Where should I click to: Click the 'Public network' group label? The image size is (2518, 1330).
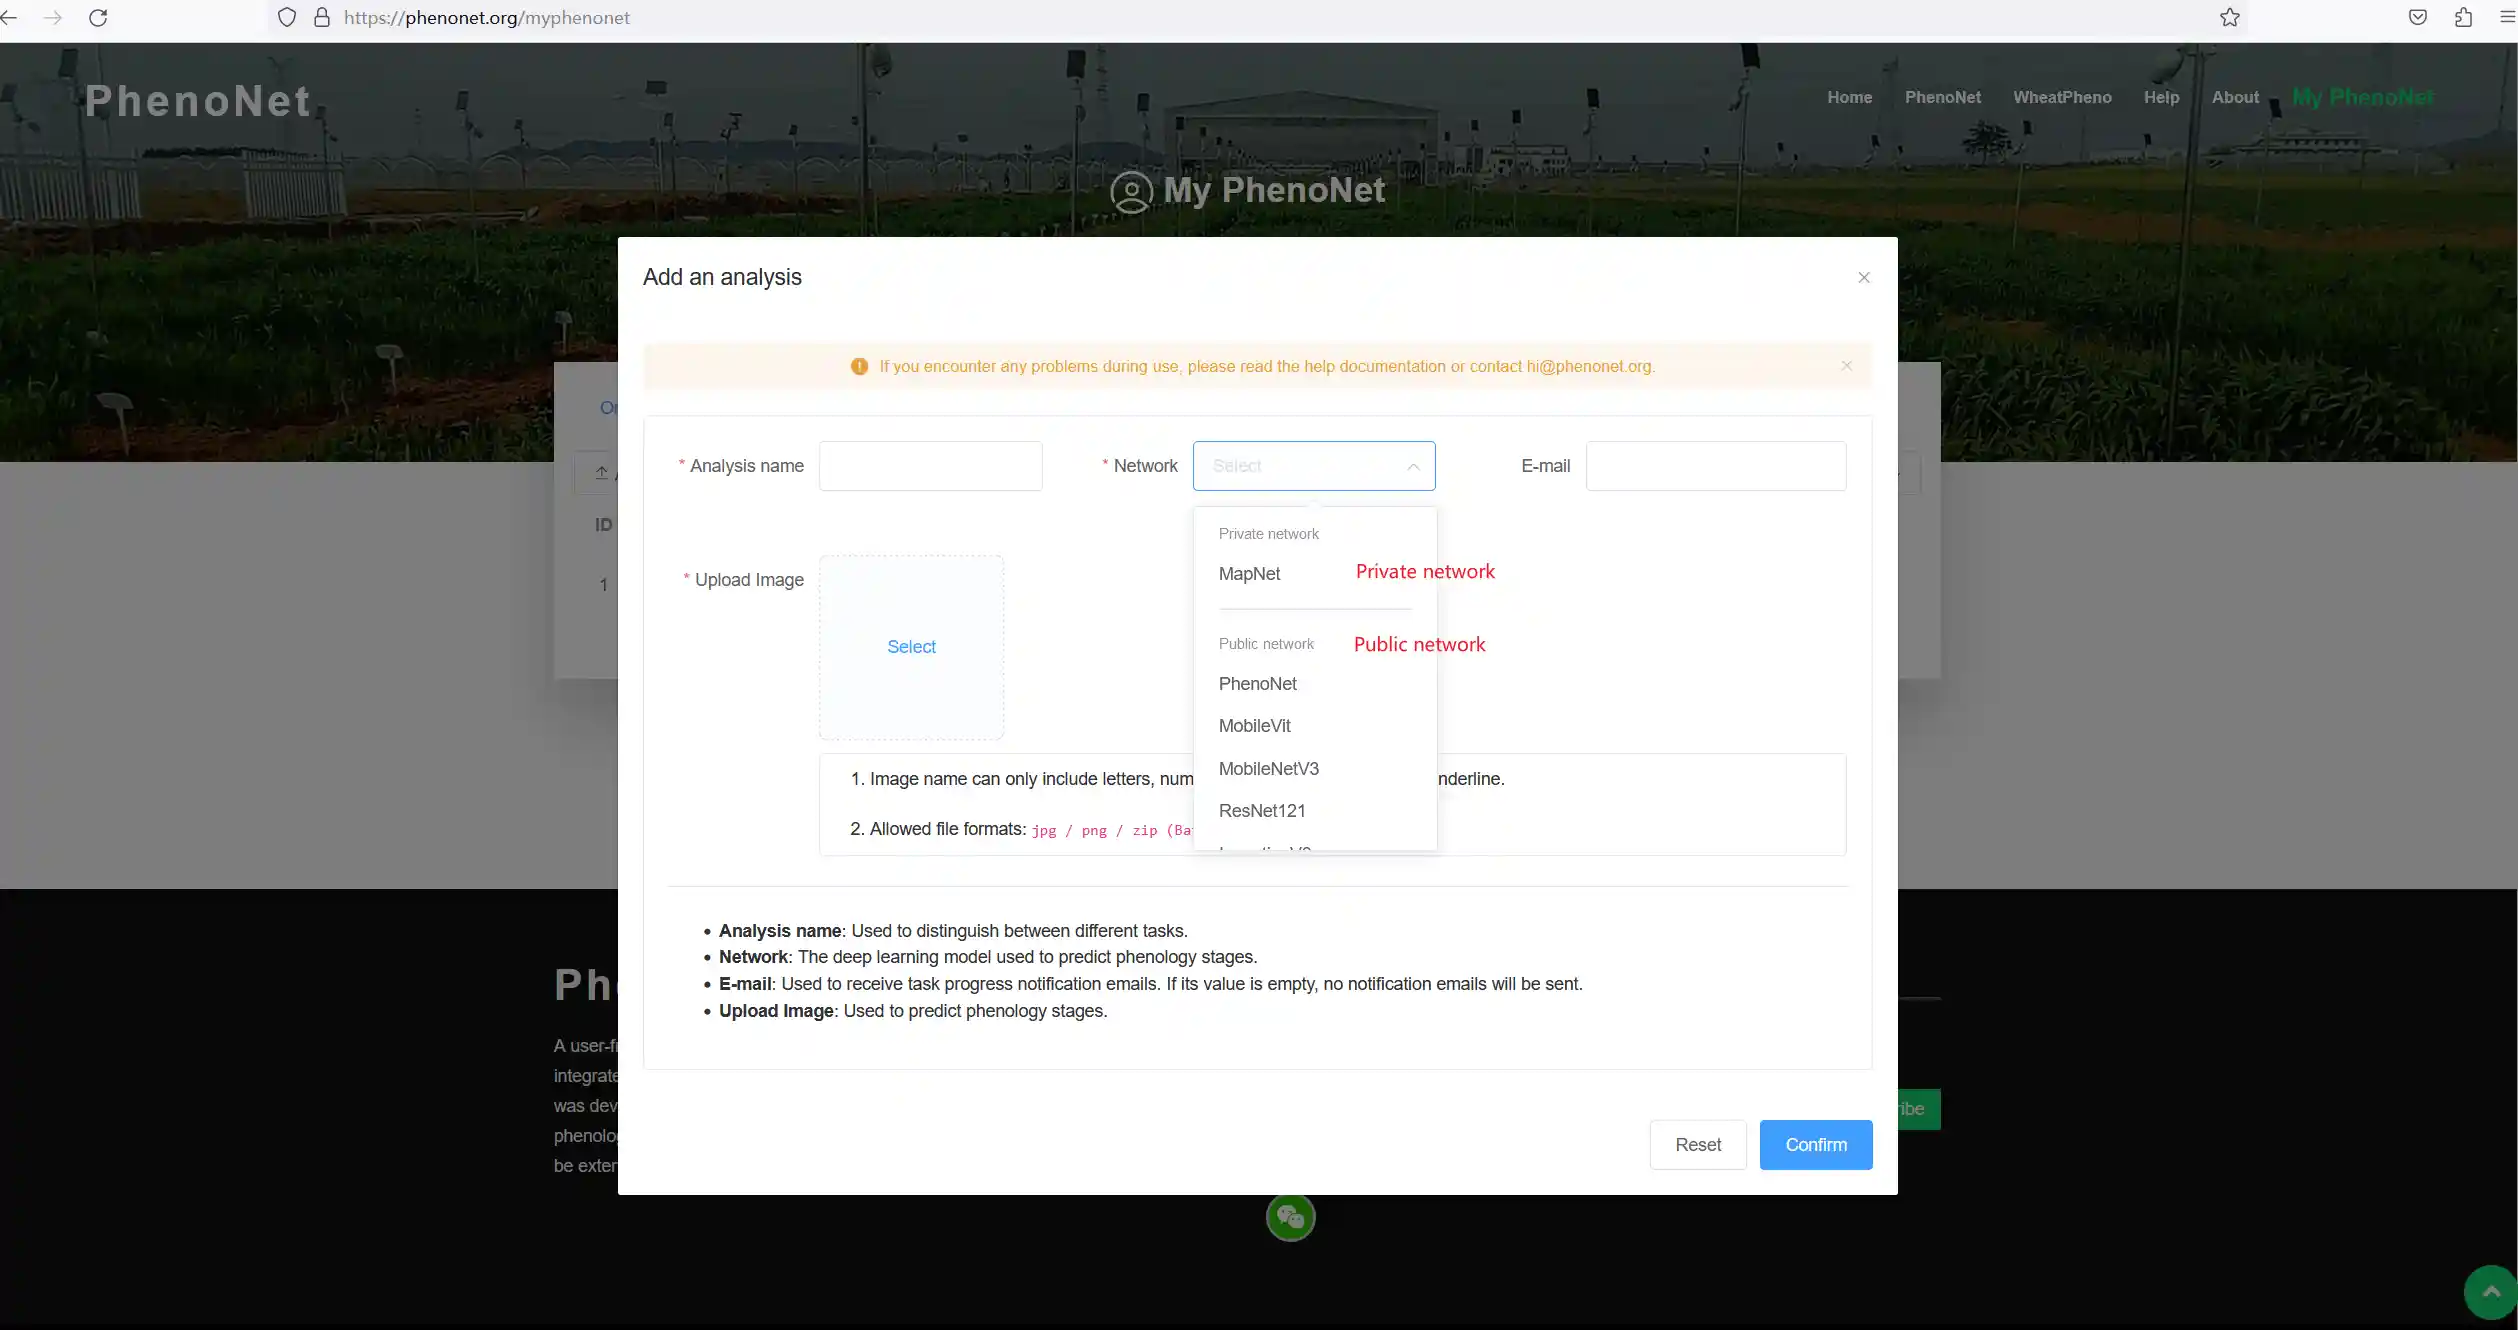1266,644
